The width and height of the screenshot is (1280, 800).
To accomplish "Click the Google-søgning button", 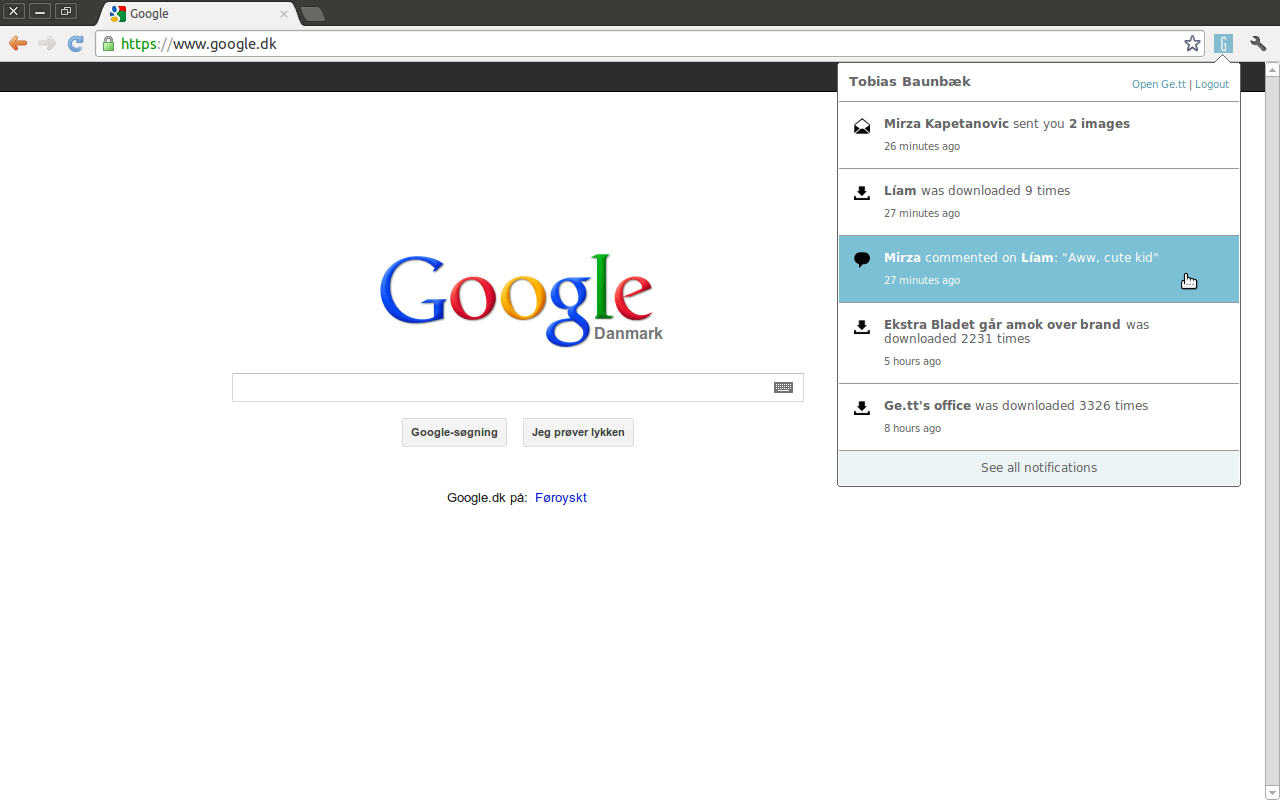I will [x=454, y=432].
